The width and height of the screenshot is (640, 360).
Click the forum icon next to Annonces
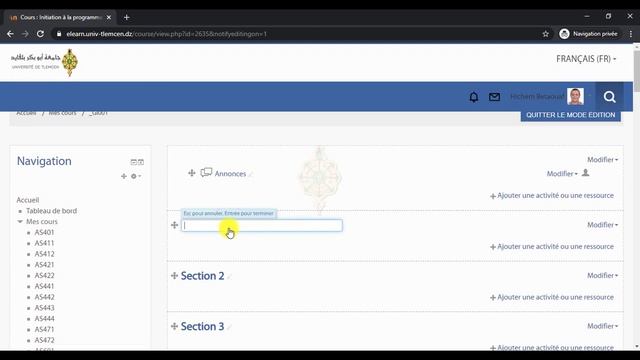point(206,173)
